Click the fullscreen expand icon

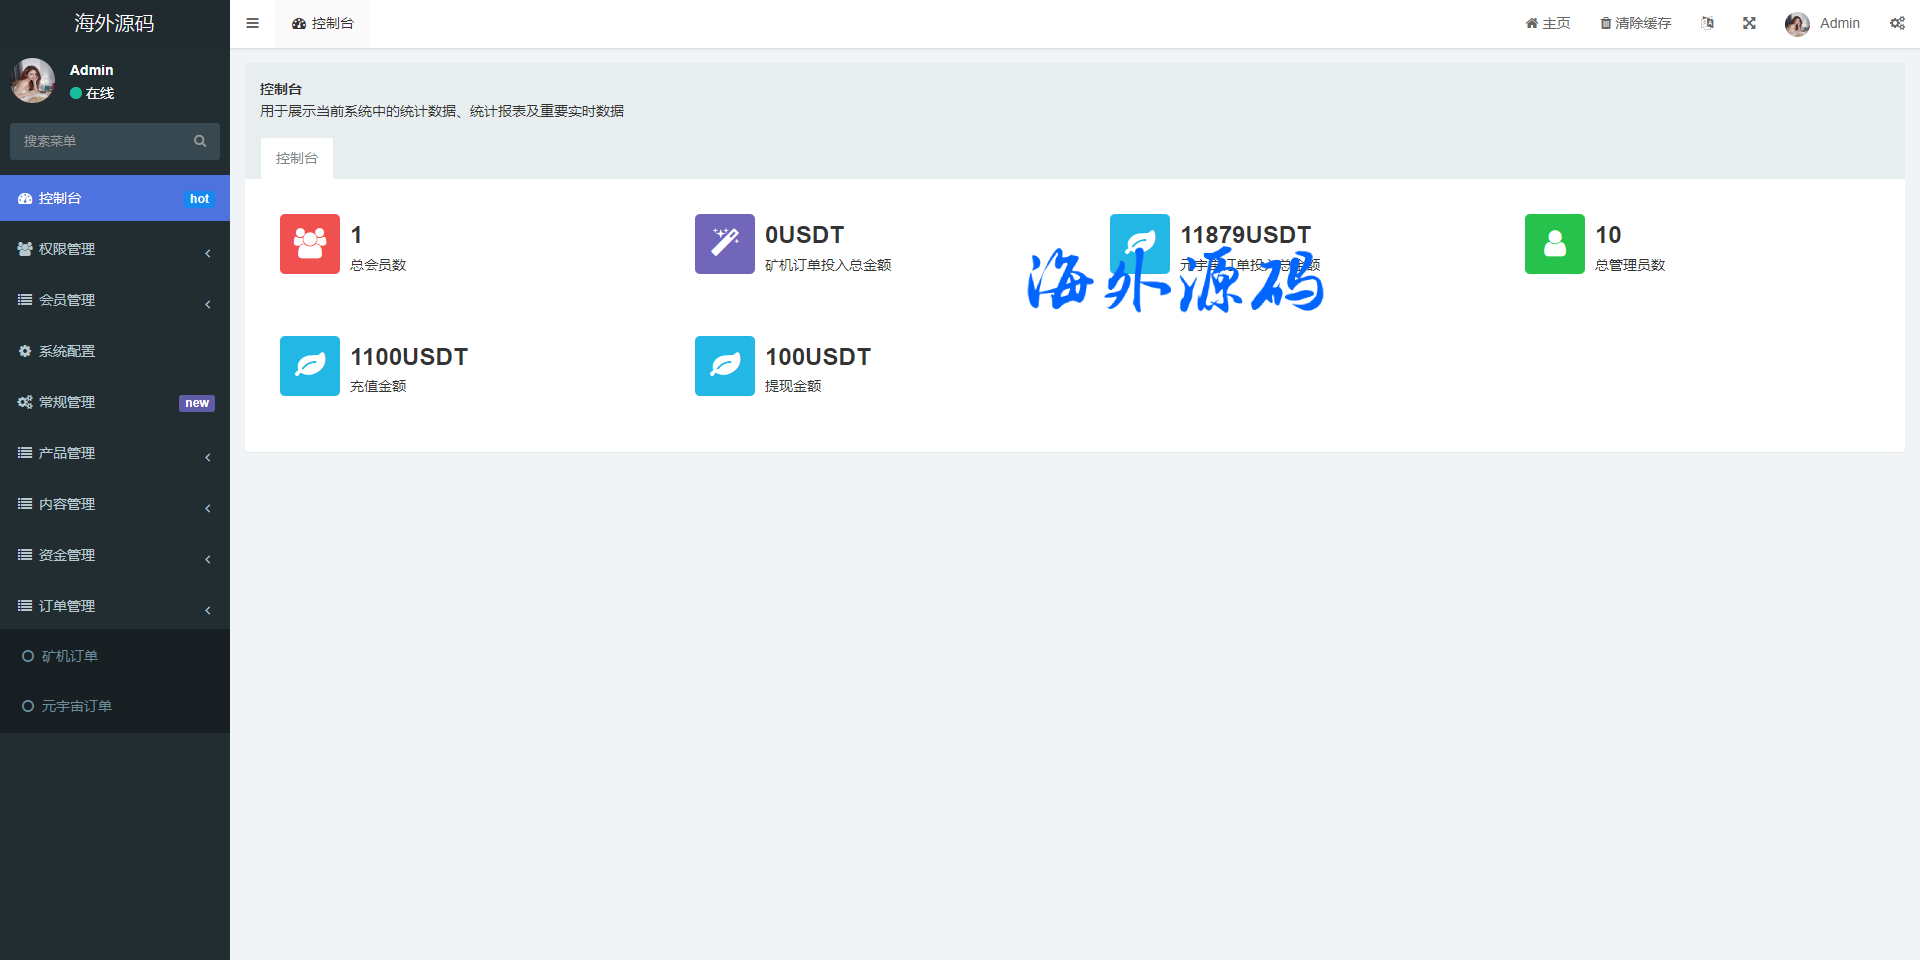[1749, 23]
